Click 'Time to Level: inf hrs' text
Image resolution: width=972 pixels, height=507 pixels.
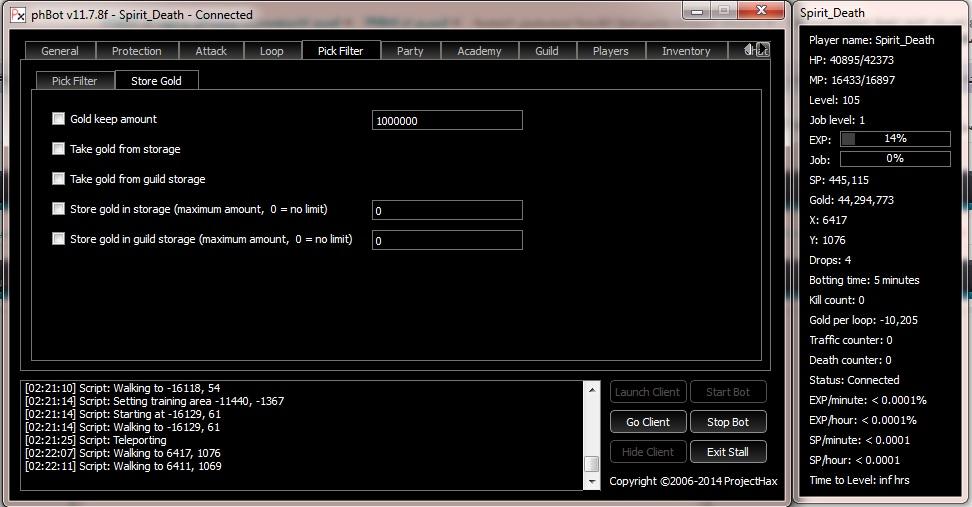[x=859, y=480]
